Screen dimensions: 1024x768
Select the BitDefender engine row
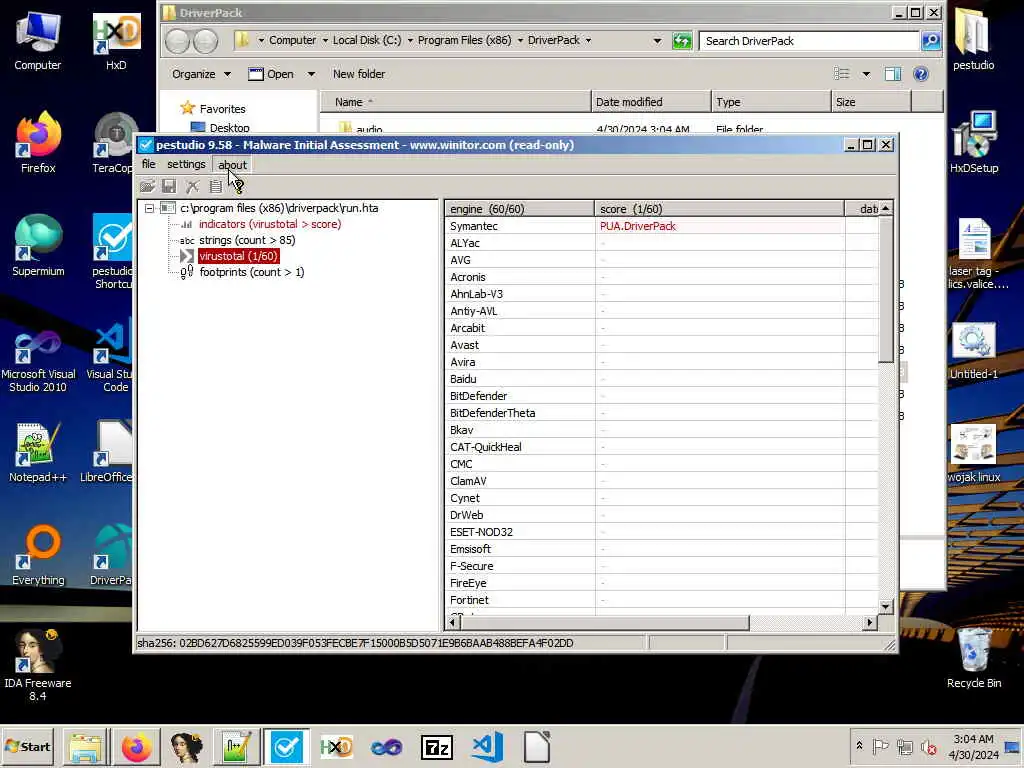tap(662, 396)
